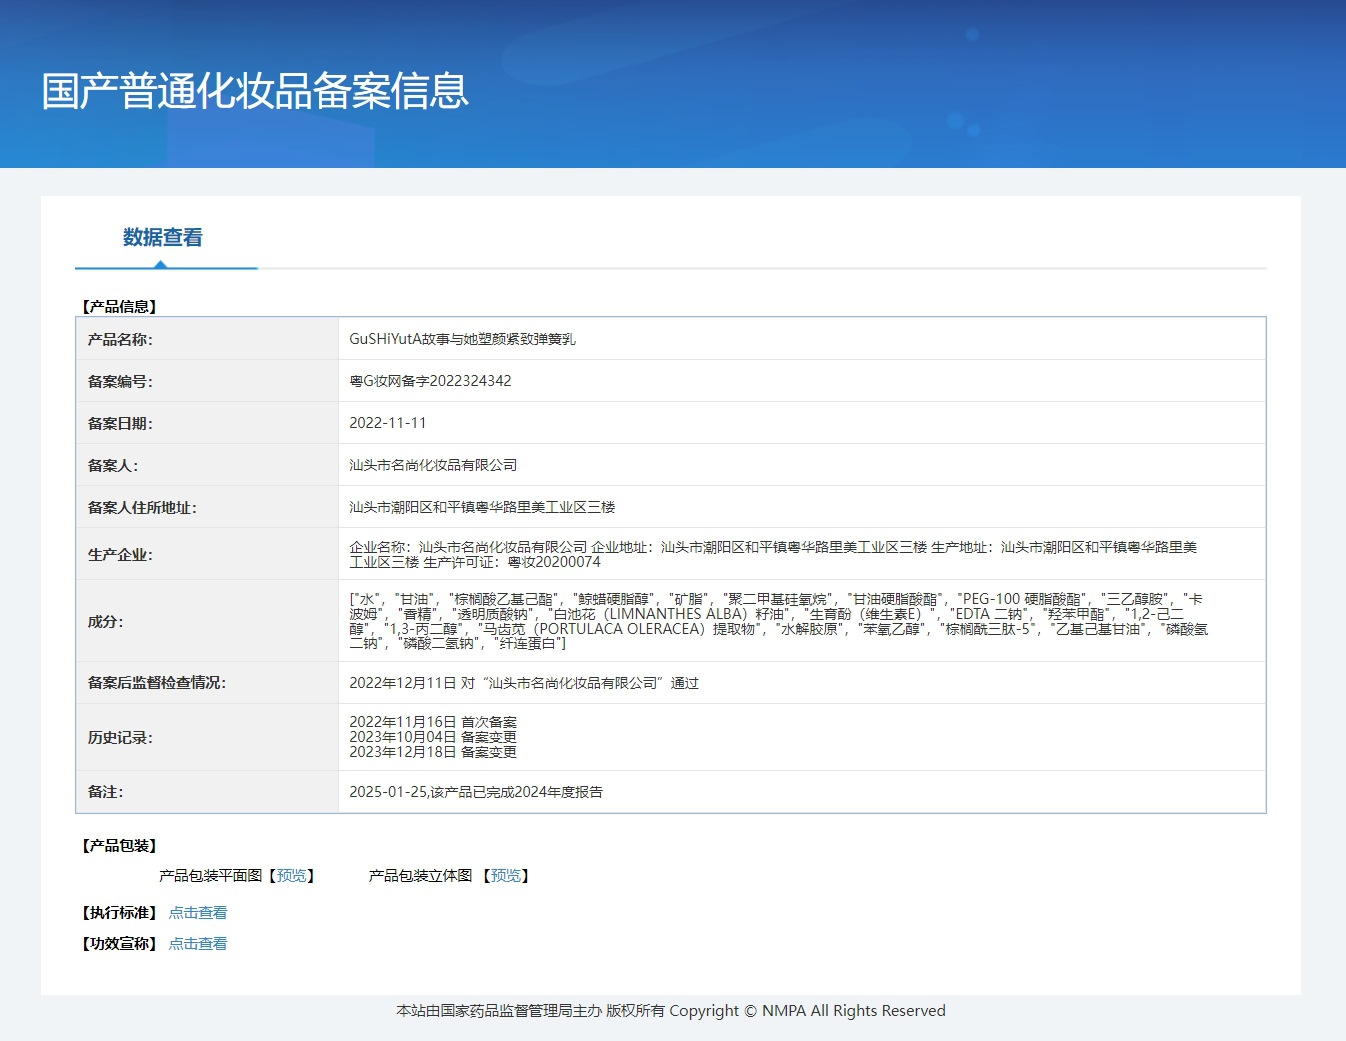Click history entry 2023年12月18日 备案变更
The width and height of the screenshot is (1346, 1041).
coord(433,752)
